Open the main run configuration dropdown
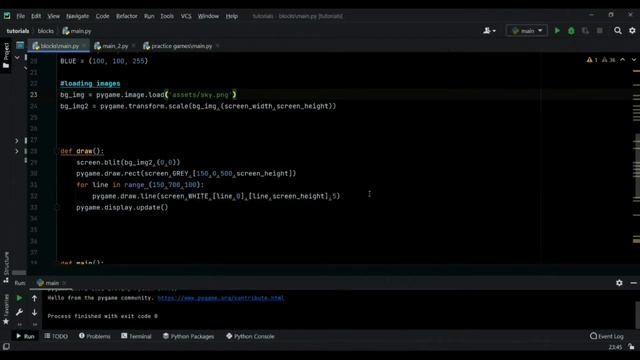 tap(527, 31)
